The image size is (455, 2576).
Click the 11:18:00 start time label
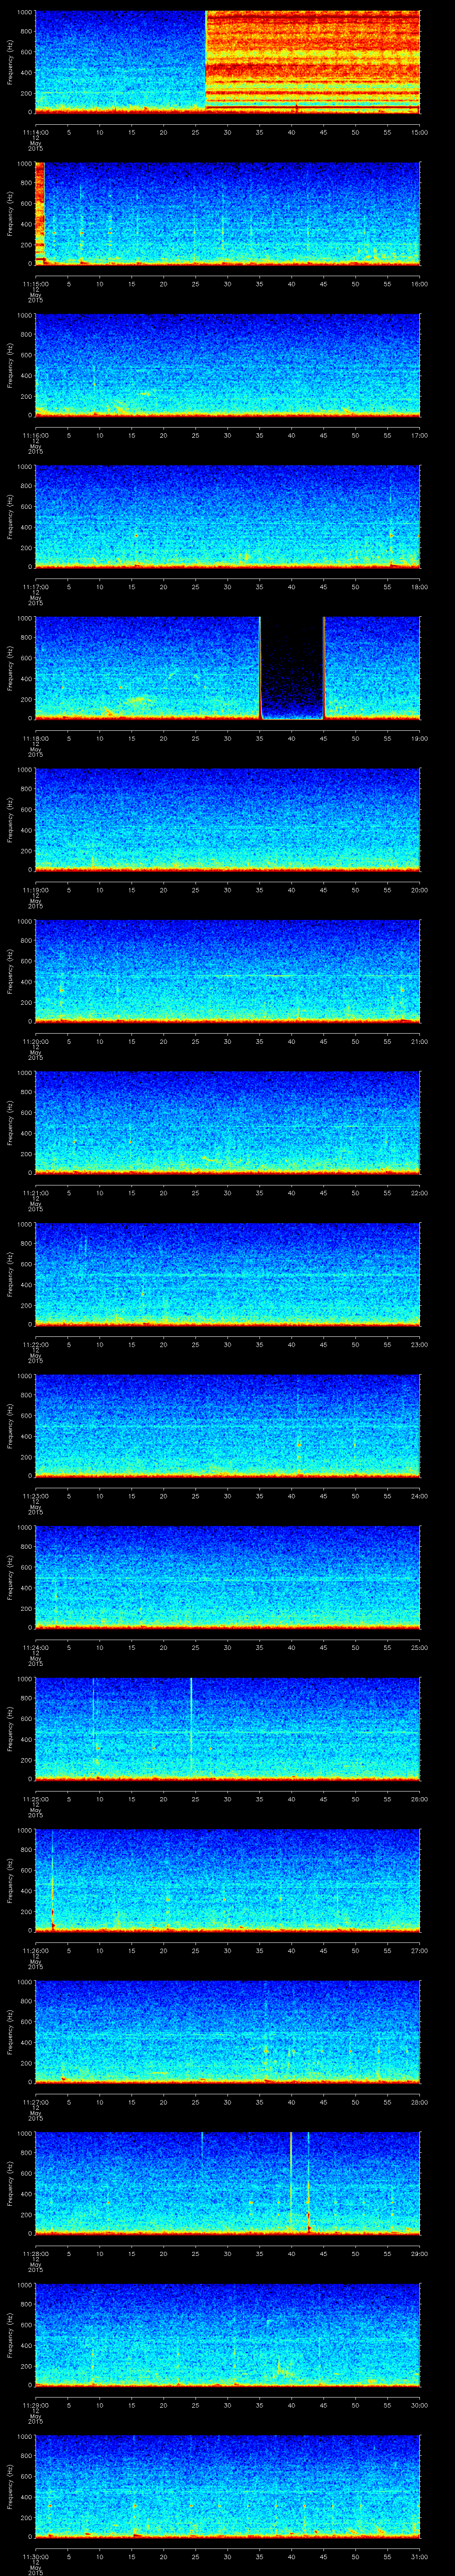click(35, 738)
